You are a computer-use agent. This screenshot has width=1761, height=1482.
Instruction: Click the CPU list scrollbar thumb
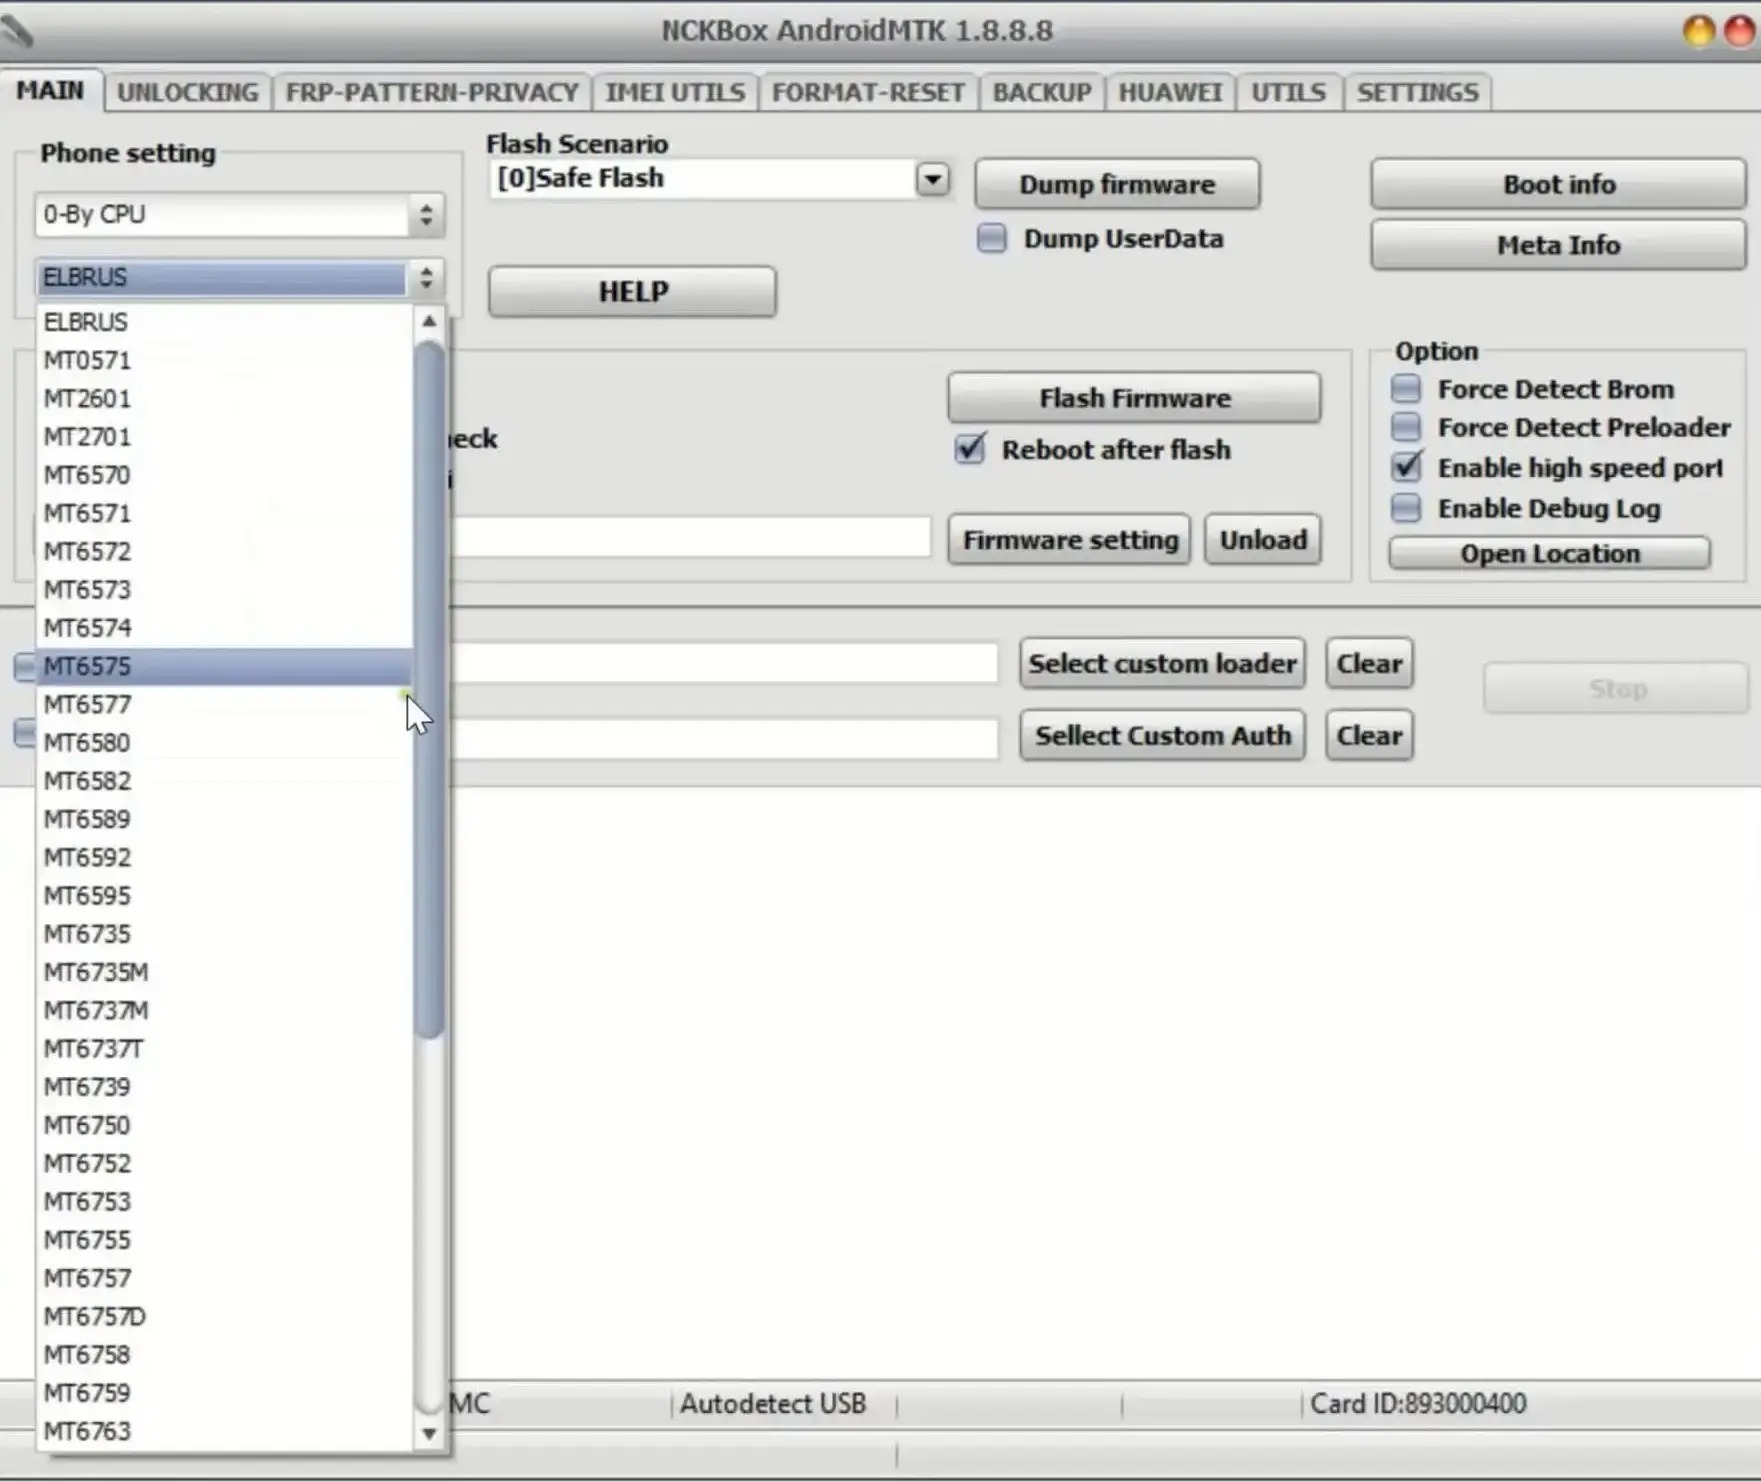[429, 690]
